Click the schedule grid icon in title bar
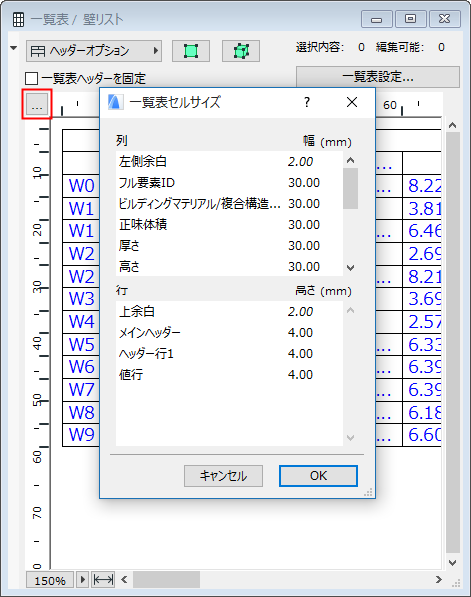Image resolution: width=471 pixels, height=597 pixels. [18, 19]
